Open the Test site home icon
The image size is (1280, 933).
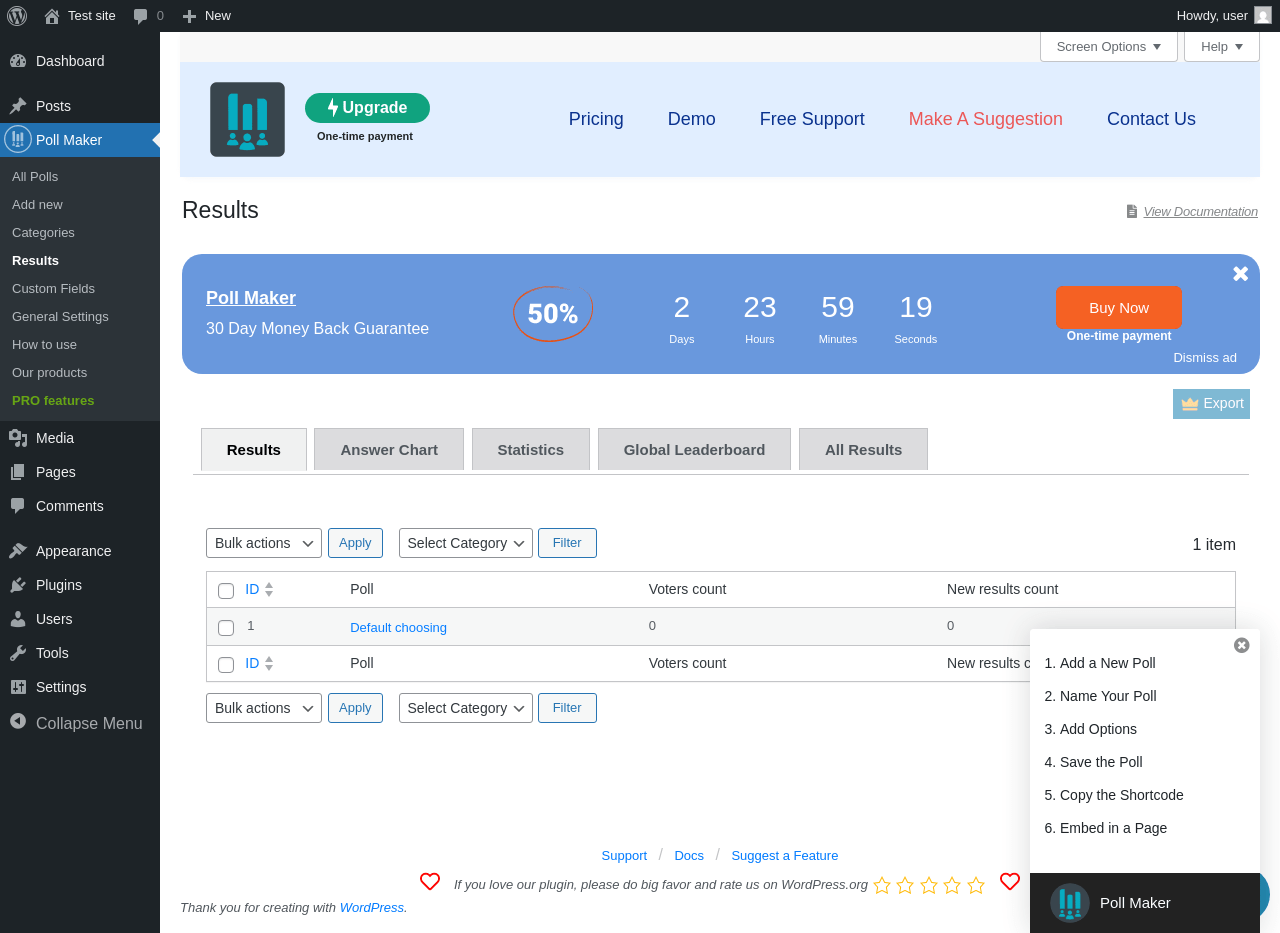(52, 16)
